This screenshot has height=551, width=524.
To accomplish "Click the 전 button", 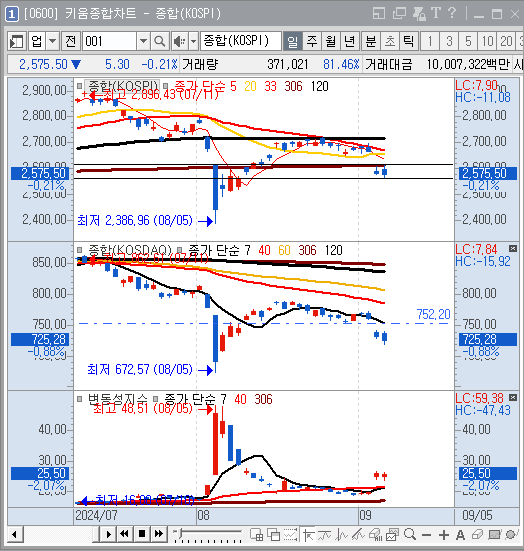I will coord(71,41).
